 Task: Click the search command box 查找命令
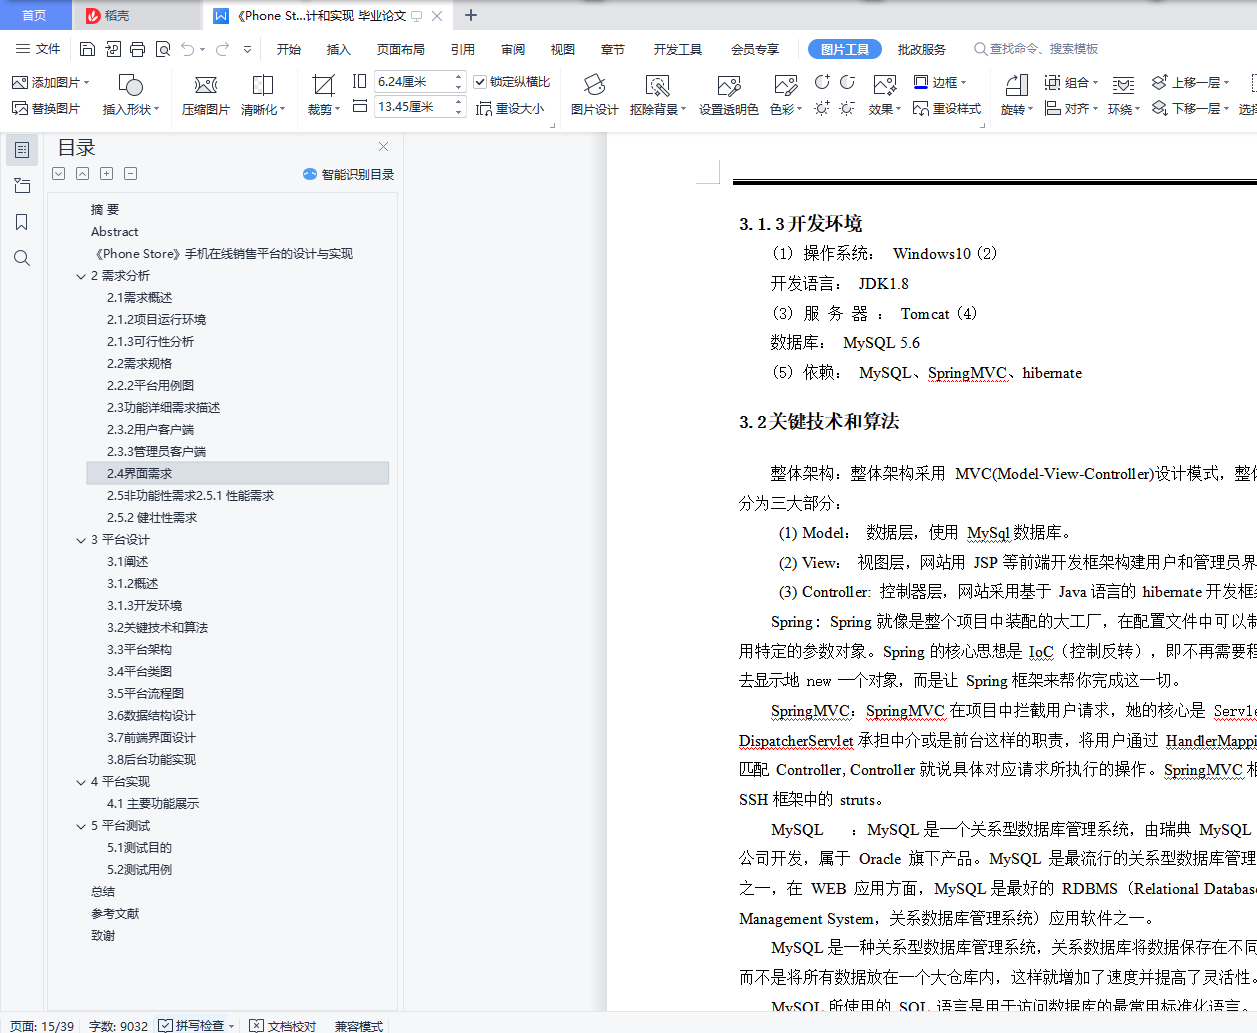[1036, 49]
